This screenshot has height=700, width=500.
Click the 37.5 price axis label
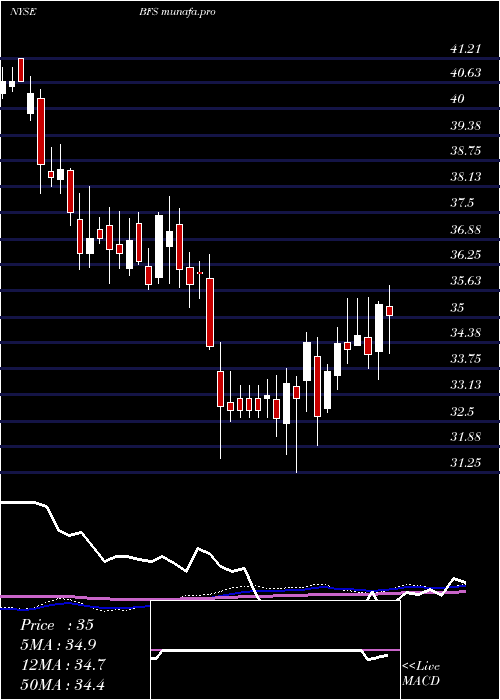coord(462,203)
